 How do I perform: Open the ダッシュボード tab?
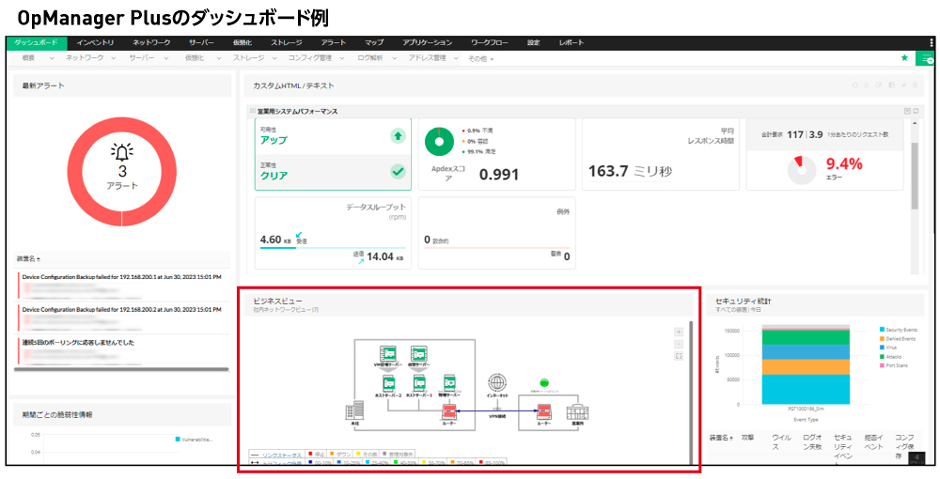point(36,43)
